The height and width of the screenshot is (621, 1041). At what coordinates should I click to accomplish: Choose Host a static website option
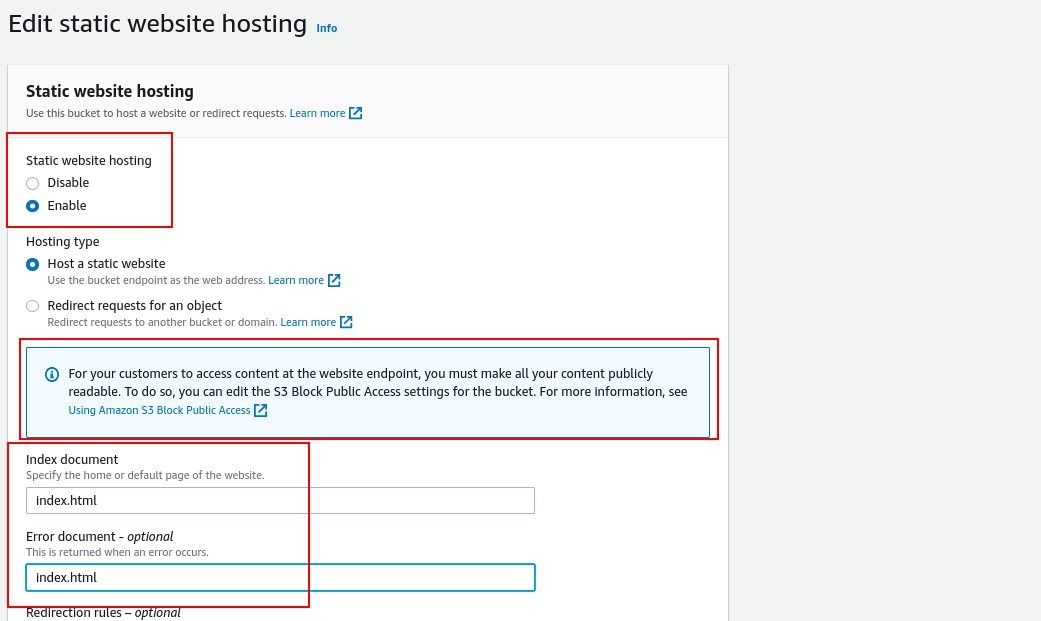pos(33,264)
